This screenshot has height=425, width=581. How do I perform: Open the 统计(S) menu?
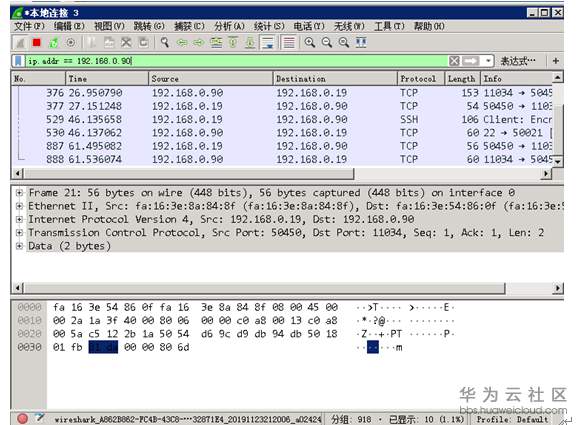(269, 26)
